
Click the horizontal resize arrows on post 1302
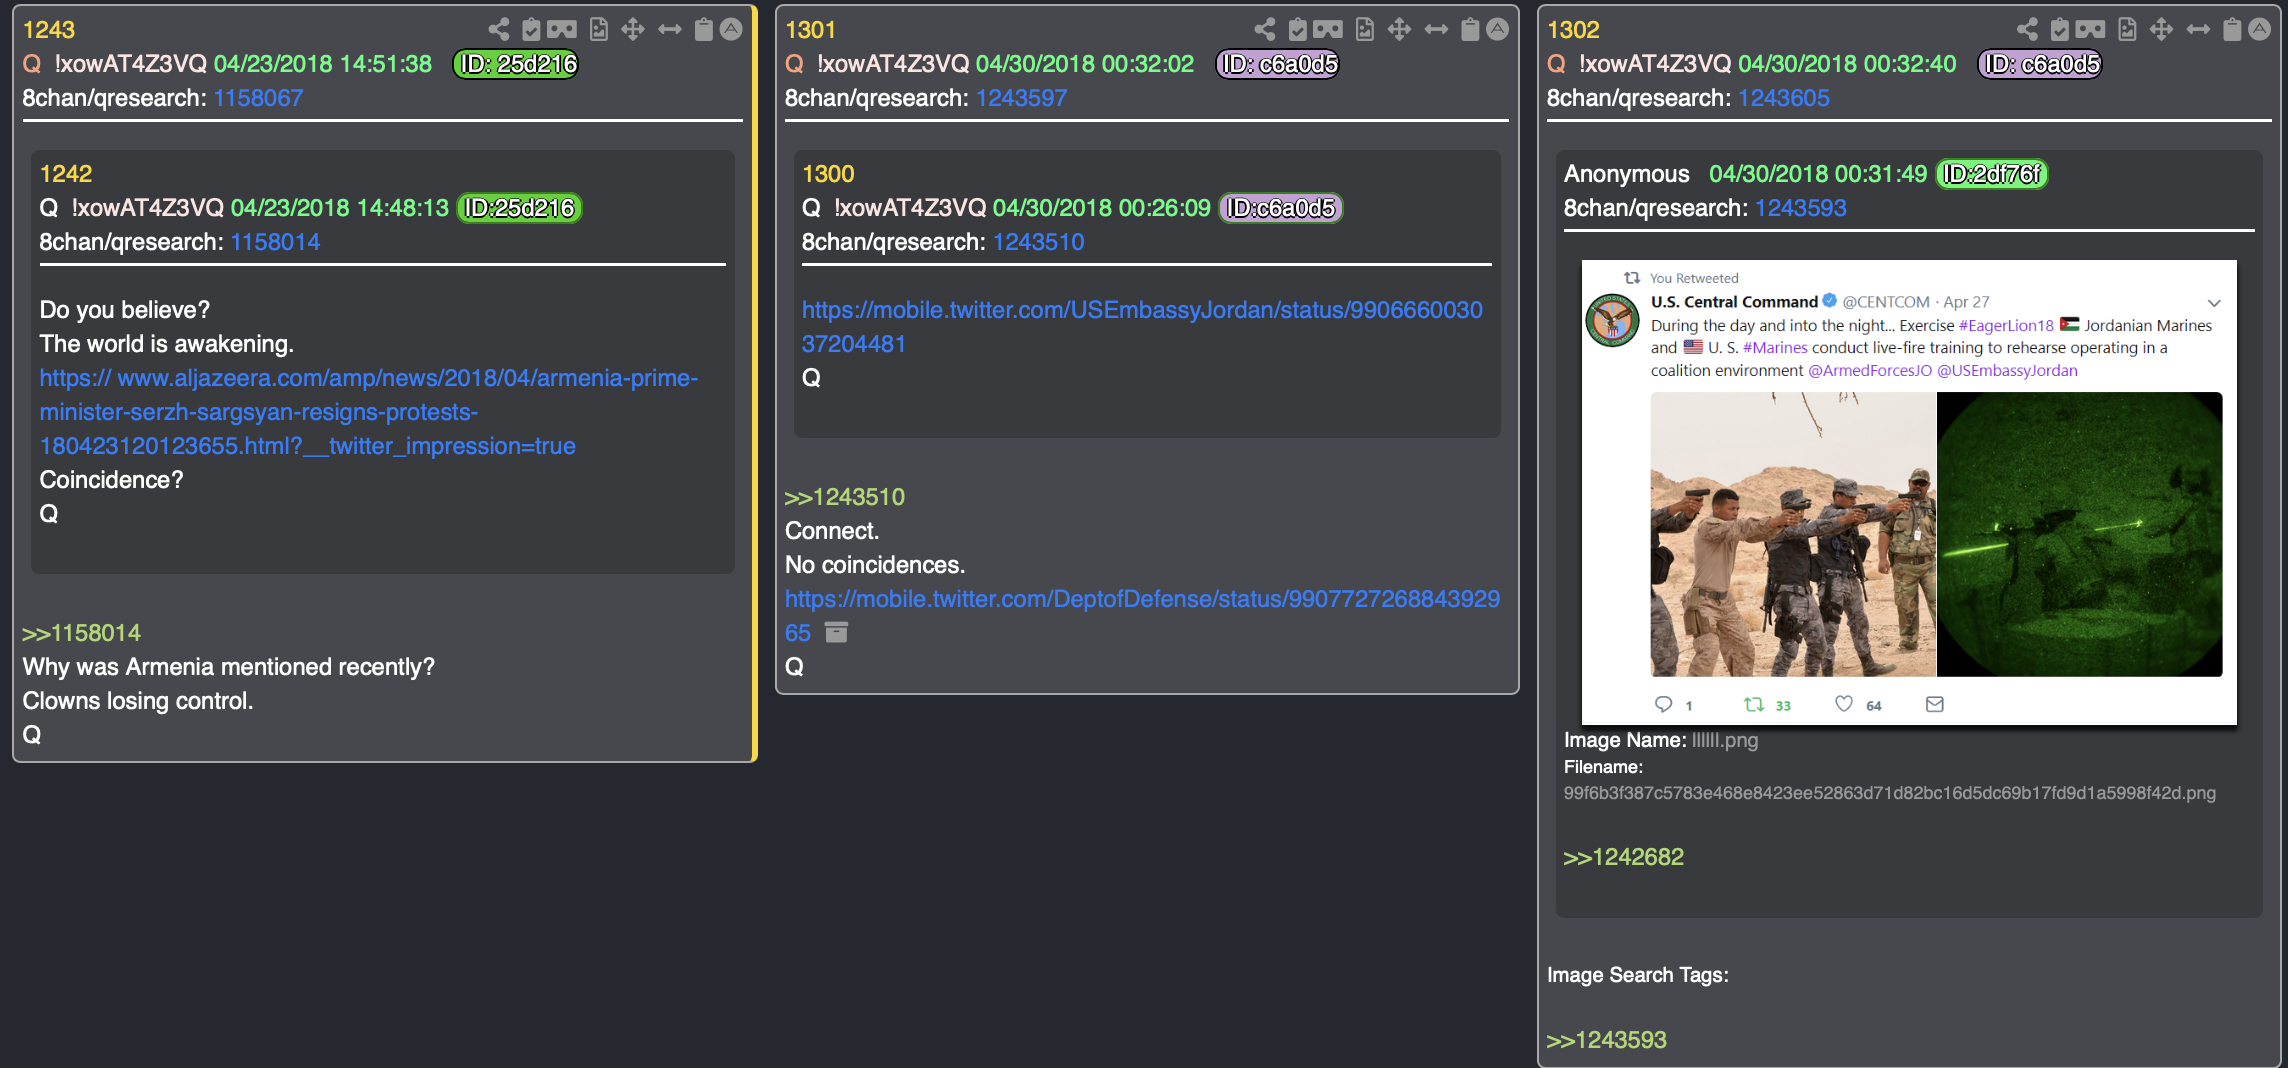pos(2198,30)
